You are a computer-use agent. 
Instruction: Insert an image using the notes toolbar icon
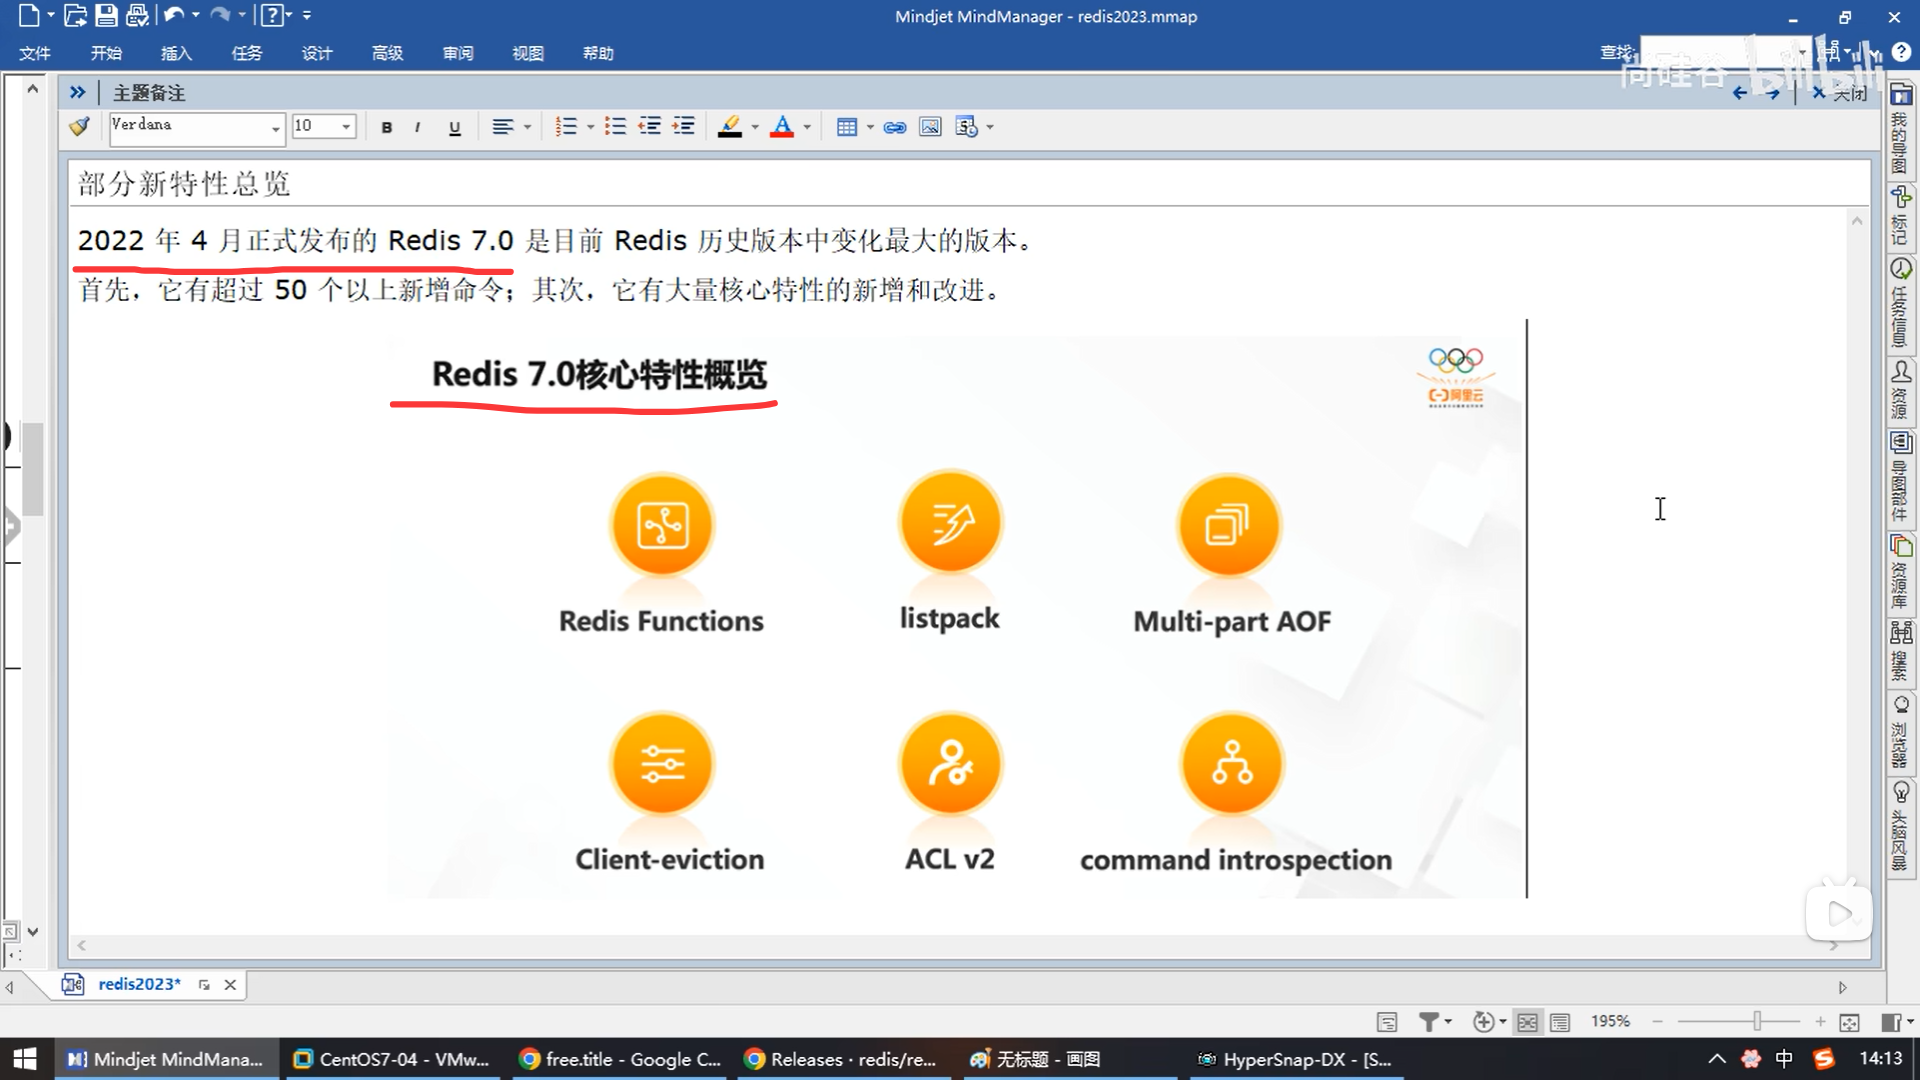[930, 127]
